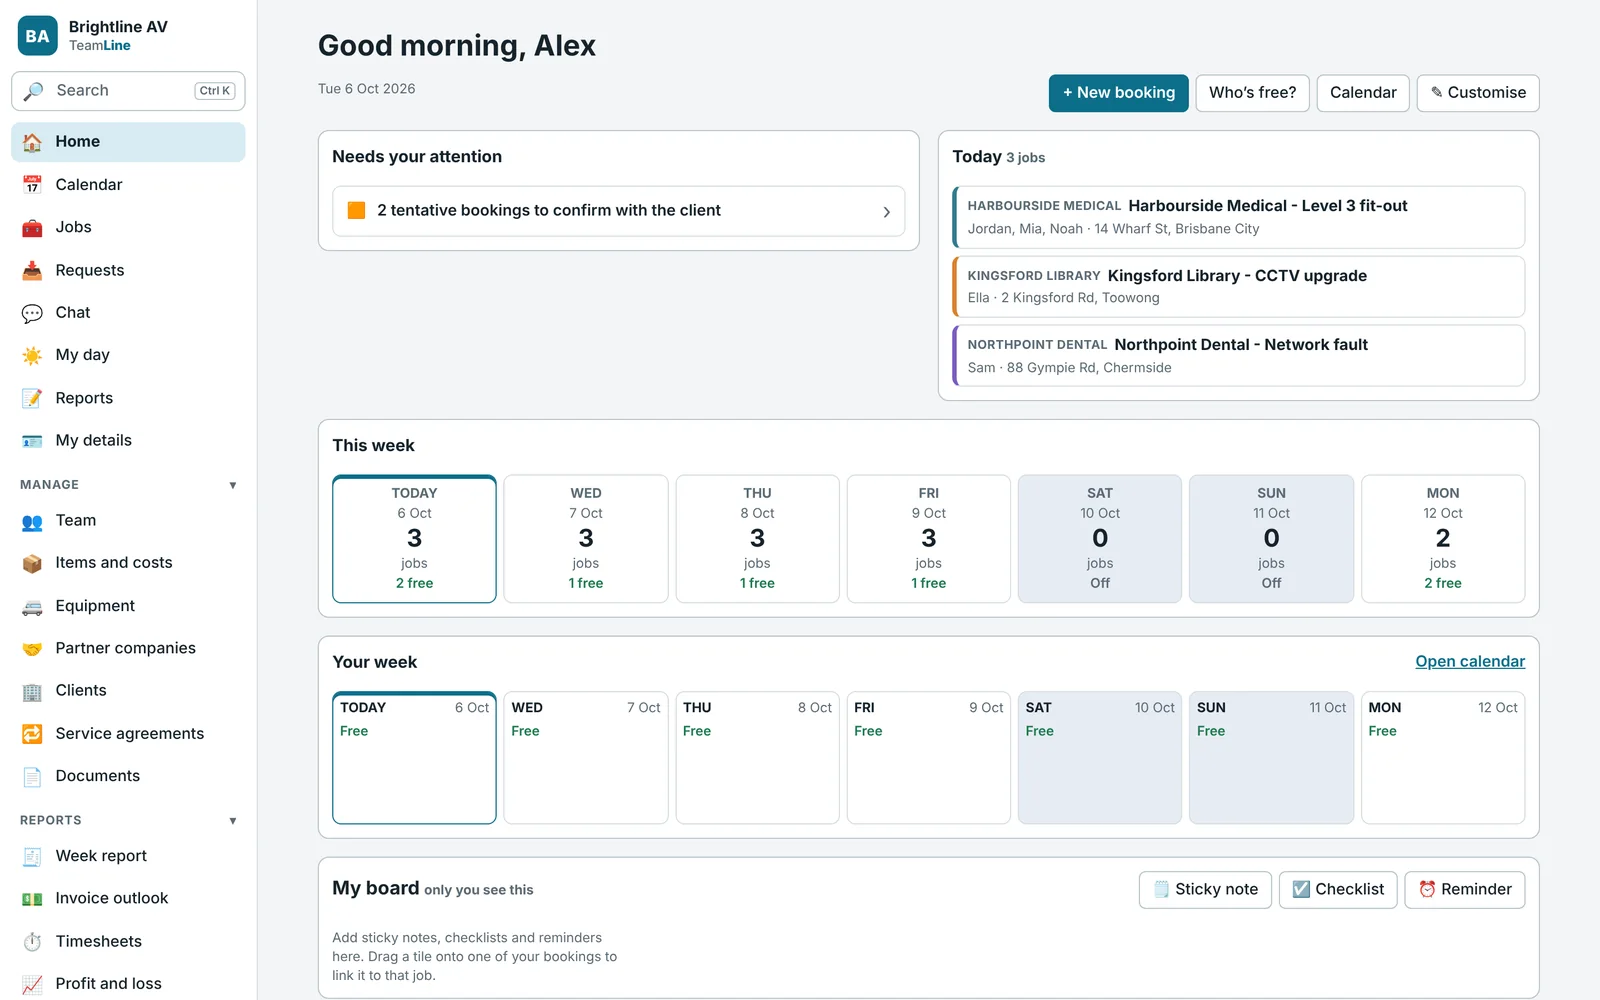
Task: Collapse the MANAGE section arrow
Action: pos(233,485)
